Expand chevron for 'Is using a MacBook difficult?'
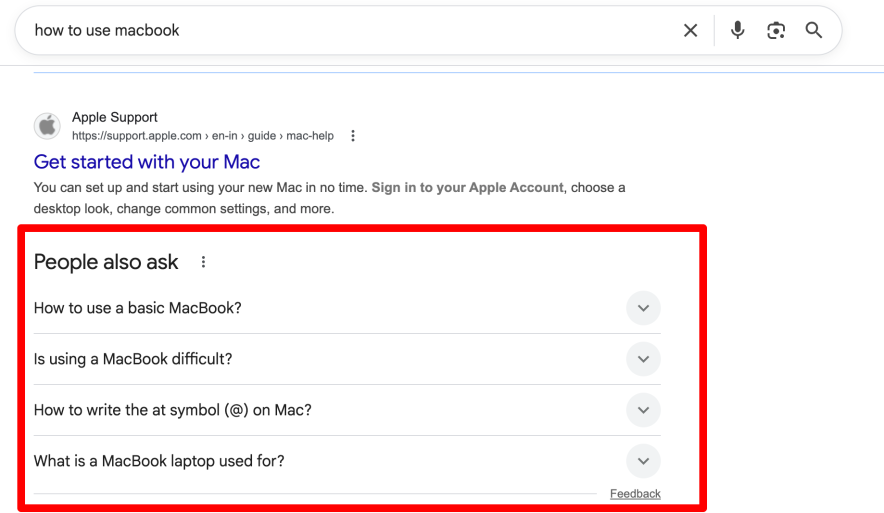 tap(643, 359)
